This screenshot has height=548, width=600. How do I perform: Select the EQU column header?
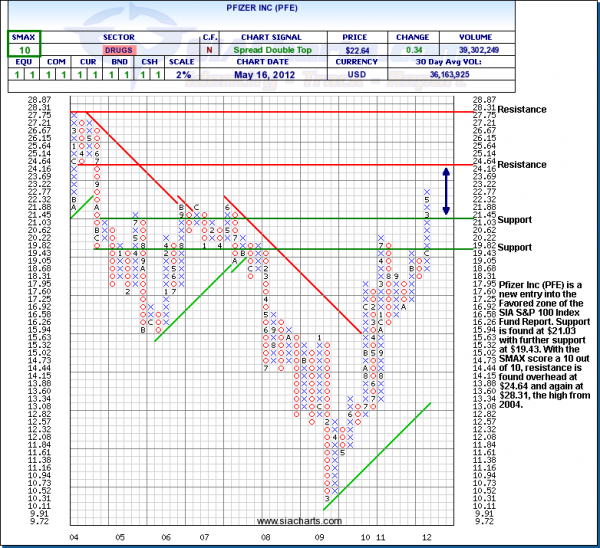pyautogui.click(x=21, y=62)
